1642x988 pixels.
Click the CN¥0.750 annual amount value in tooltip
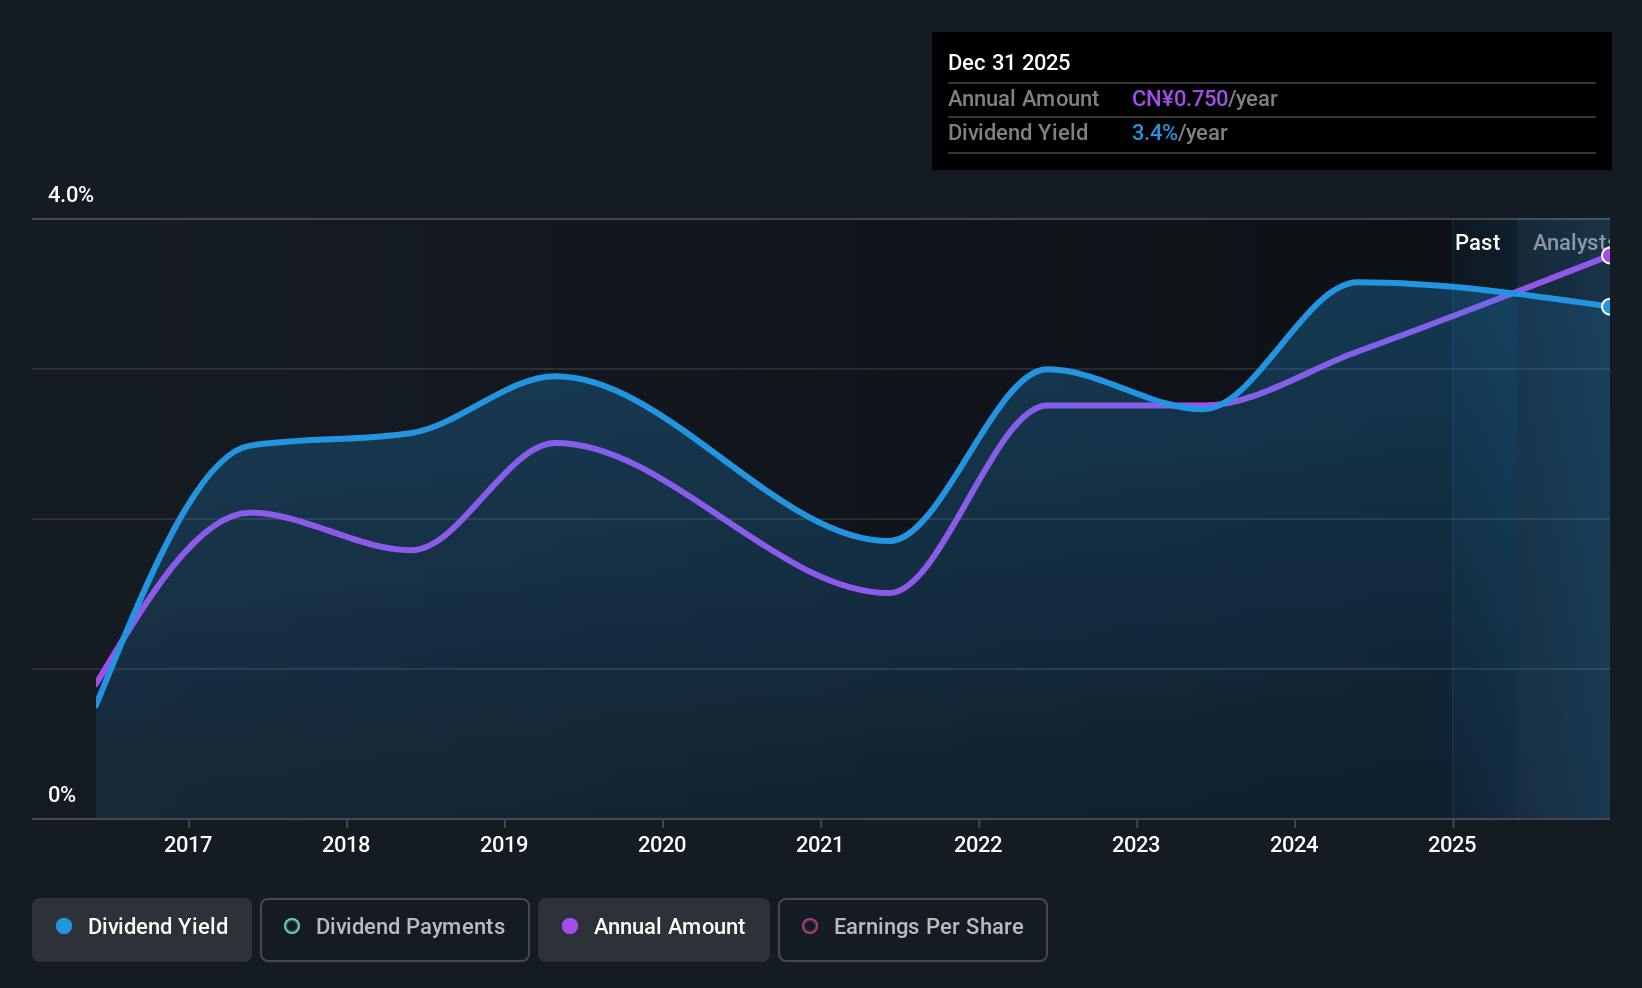pos(1180,98)
